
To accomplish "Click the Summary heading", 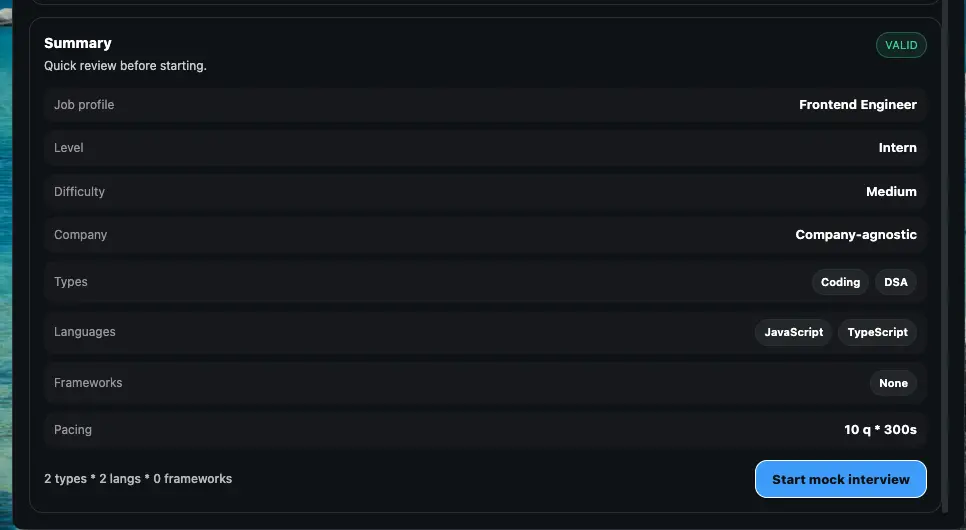I will [78, 43].
